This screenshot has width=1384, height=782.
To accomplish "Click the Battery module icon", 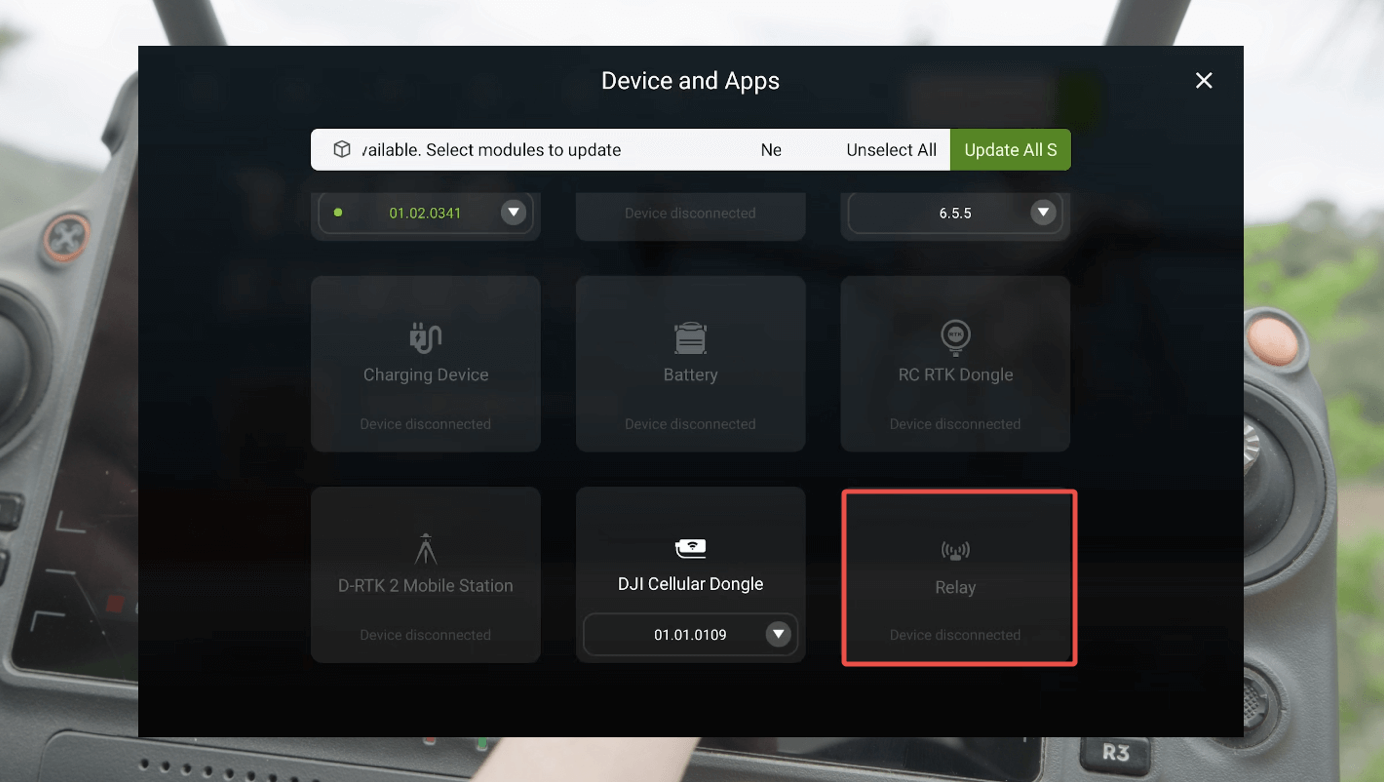I will click(x=690, y=338).
